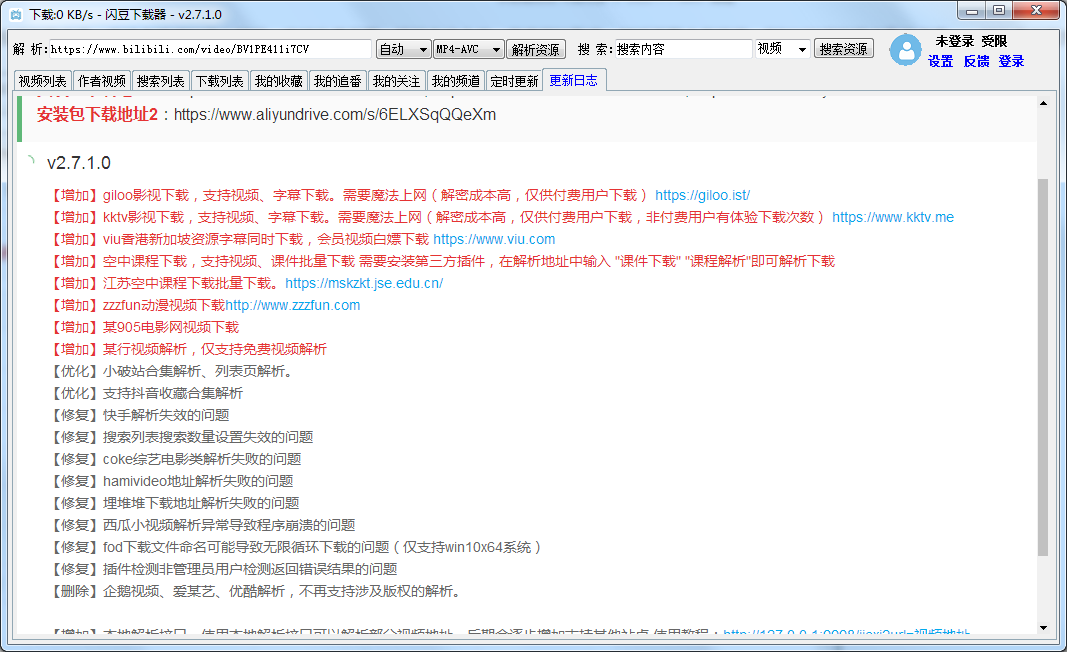The height and width of the screenshot is (652, 1067).
Task: Click 搜索列表搜索数量设置失效 line
Action: coord(181,437)
